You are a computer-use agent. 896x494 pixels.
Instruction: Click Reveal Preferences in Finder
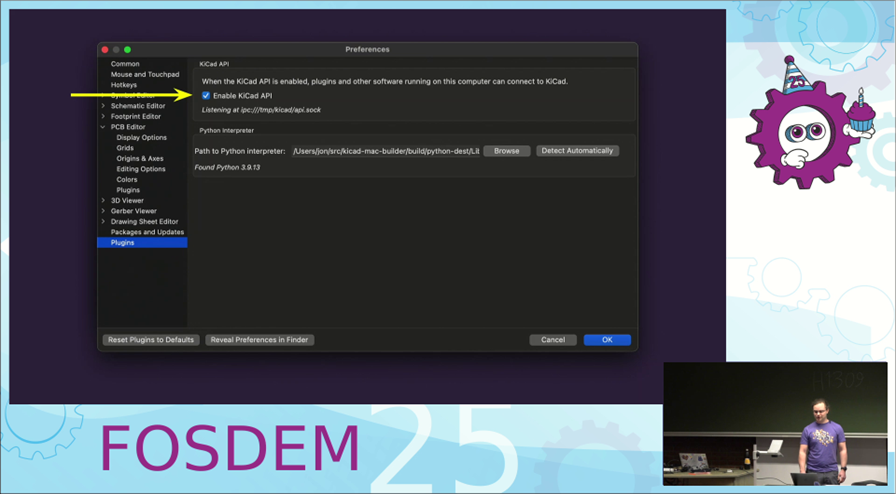coord(259,340)
